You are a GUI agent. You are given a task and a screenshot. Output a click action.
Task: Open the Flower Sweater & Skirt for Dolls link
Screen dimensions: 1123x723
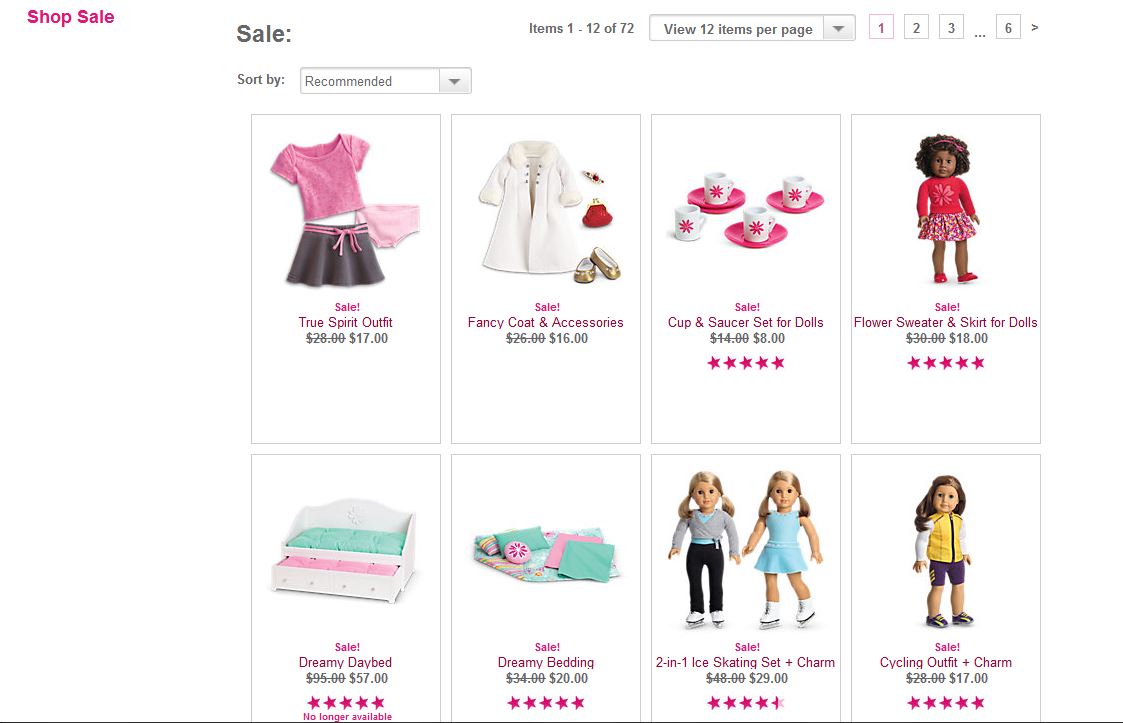tap(945, 322)
